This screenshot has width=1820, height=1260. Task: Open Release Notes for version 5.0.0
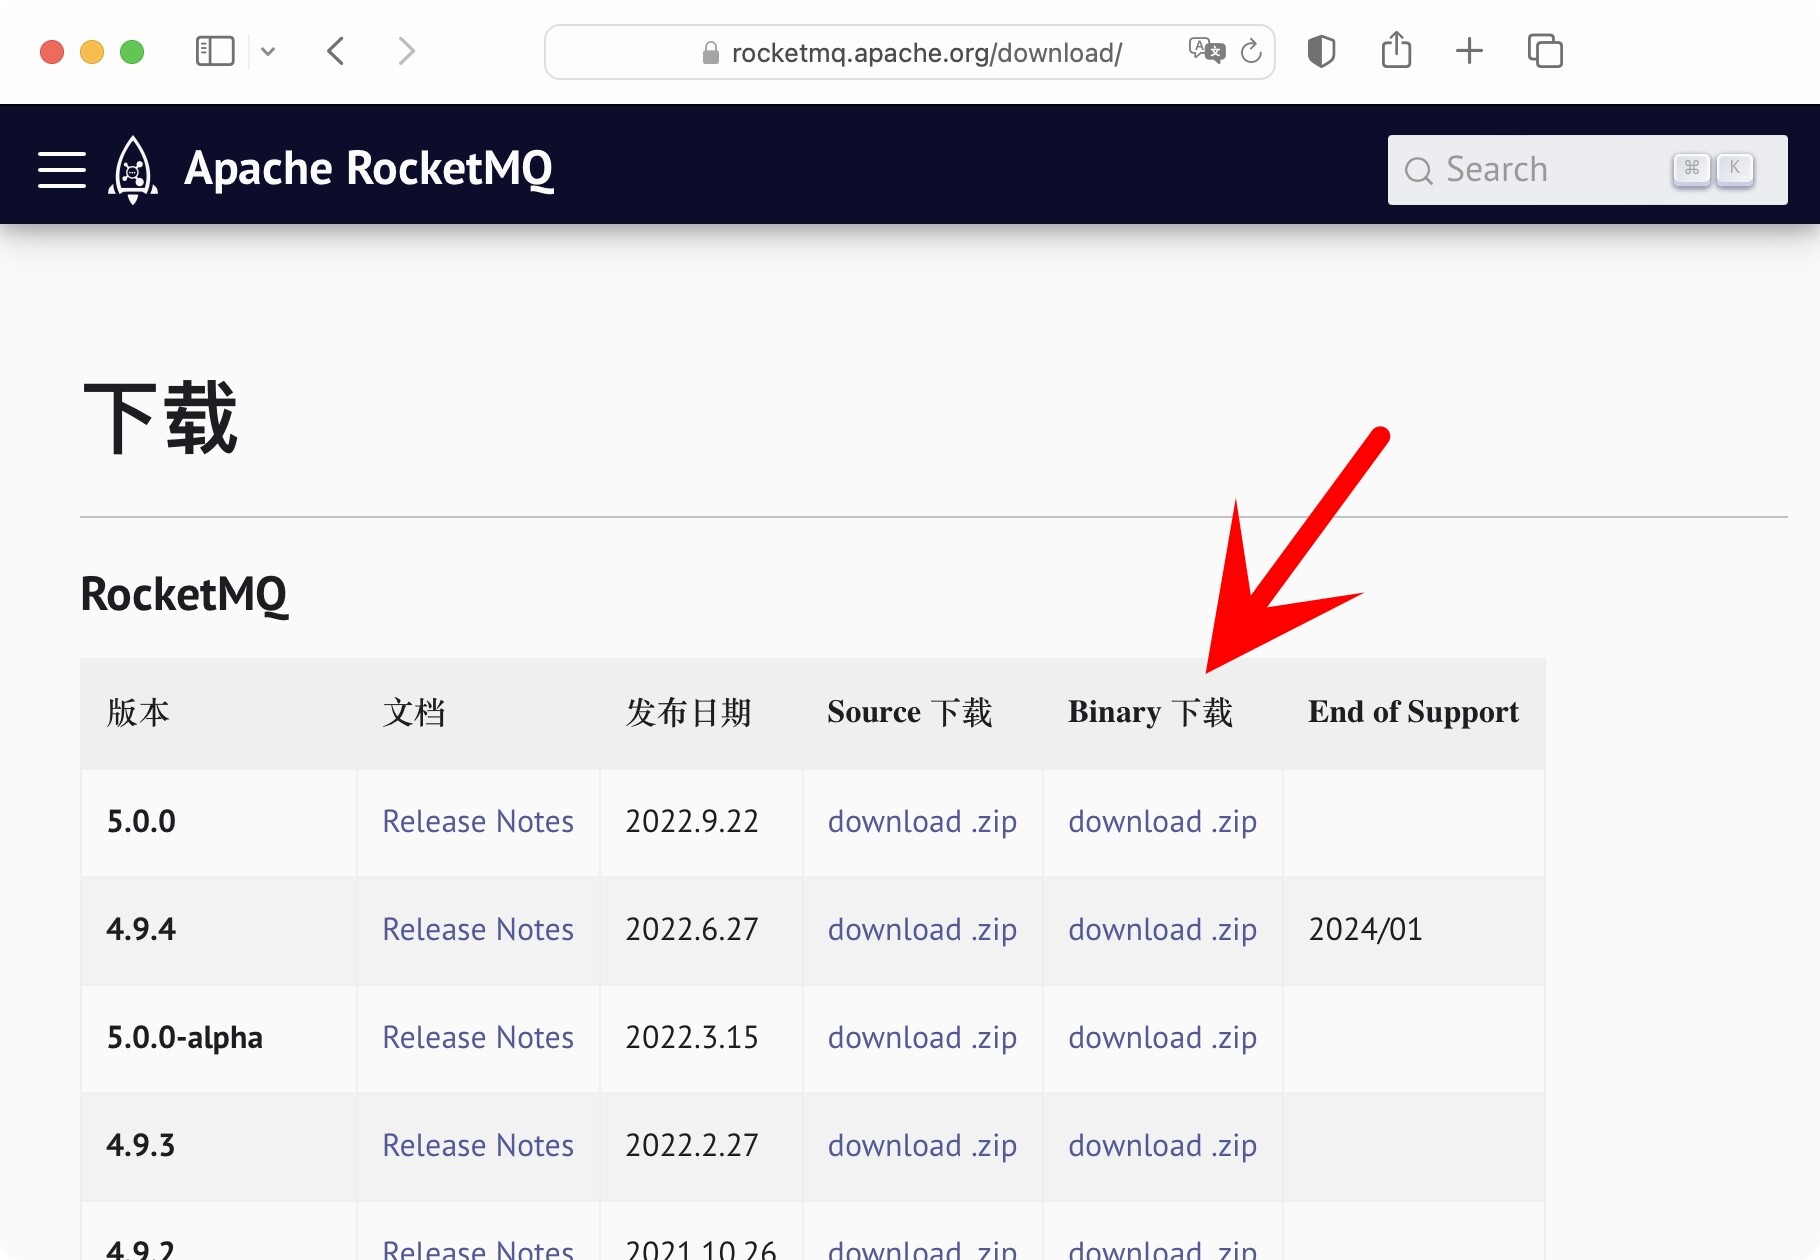click(478, 822)
